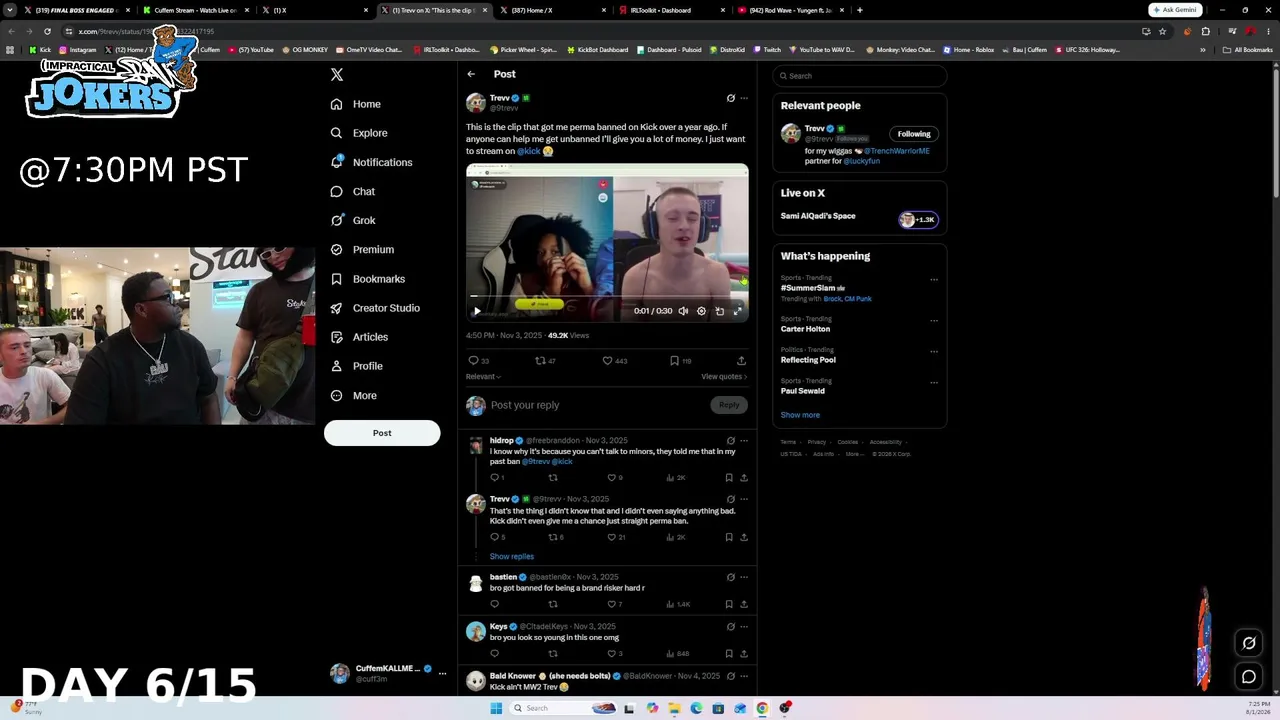The width and height of the screenshot is (1280, 720).
Task: Expand Show replies under Trevv's comment
Action: pyautogui.click(x=511, y=557)
